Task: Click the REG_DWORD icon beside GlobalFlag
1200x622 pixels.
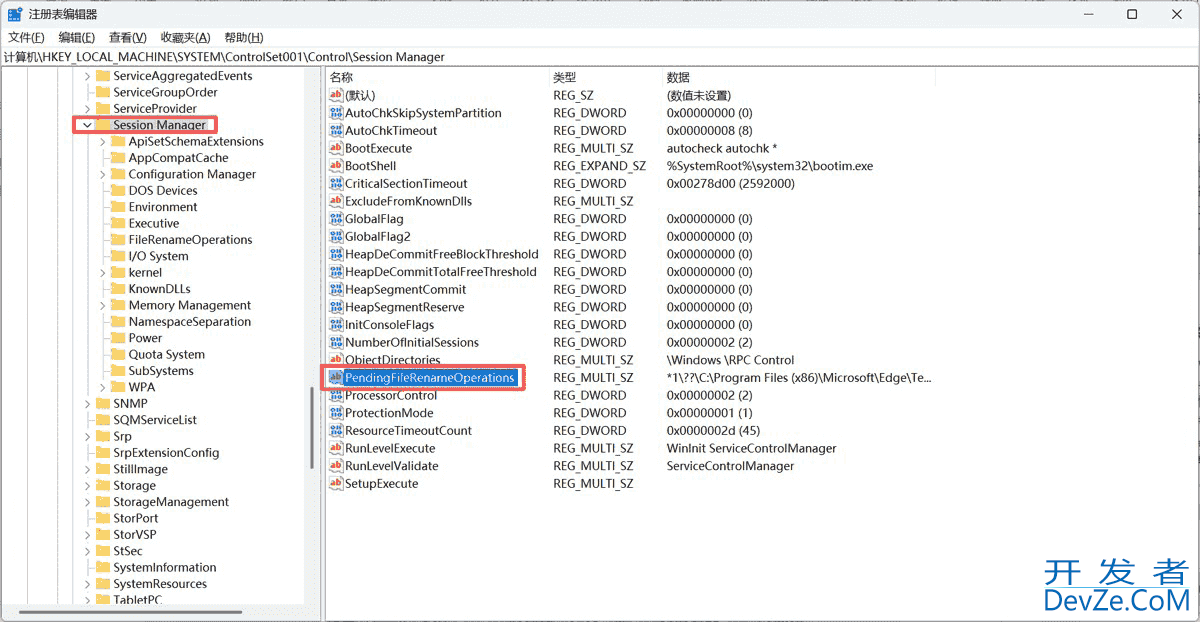Action: pos(335,219)
